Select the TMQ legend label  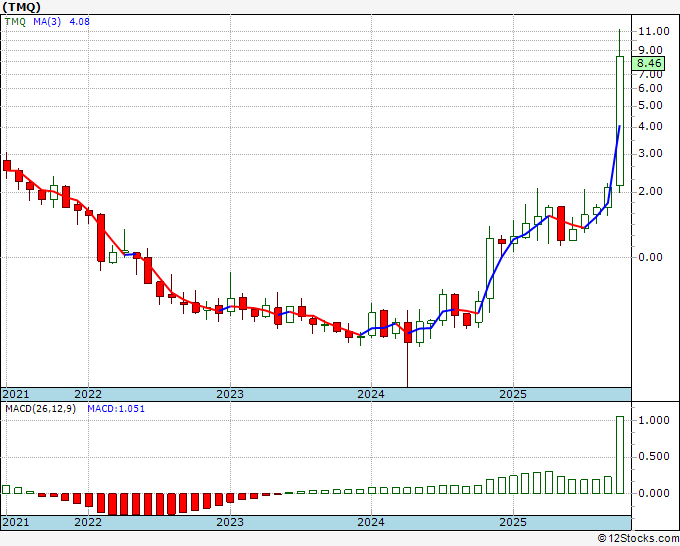15,22
